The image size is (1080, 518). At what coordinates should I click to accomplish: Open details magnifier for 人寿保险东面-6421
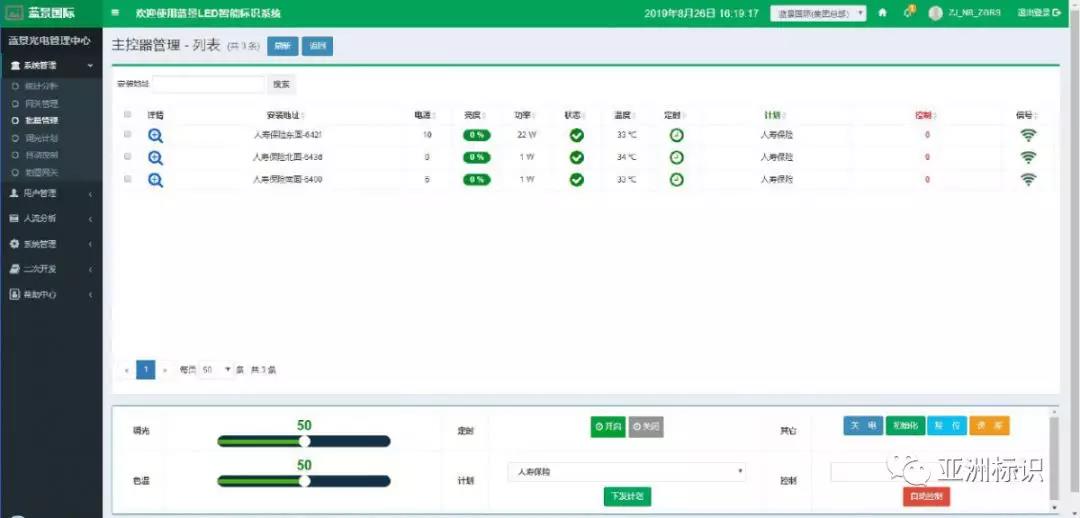click(x=155, y=135)
